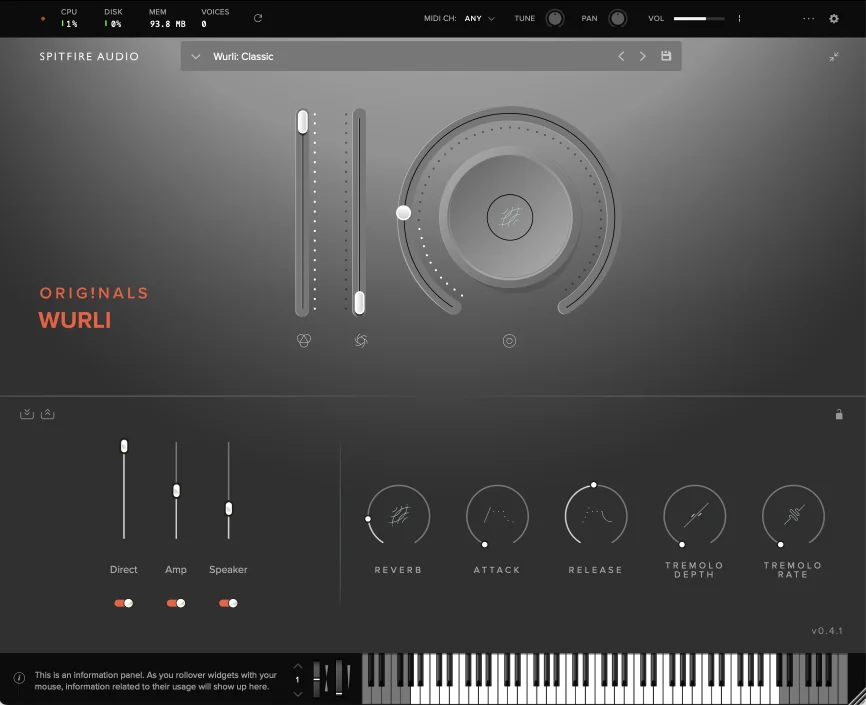Image resolution: width=866 pixels, height=705 pixels.
Task: Click the VOL meter indicator at the slider end
Action: pos(739,18)
